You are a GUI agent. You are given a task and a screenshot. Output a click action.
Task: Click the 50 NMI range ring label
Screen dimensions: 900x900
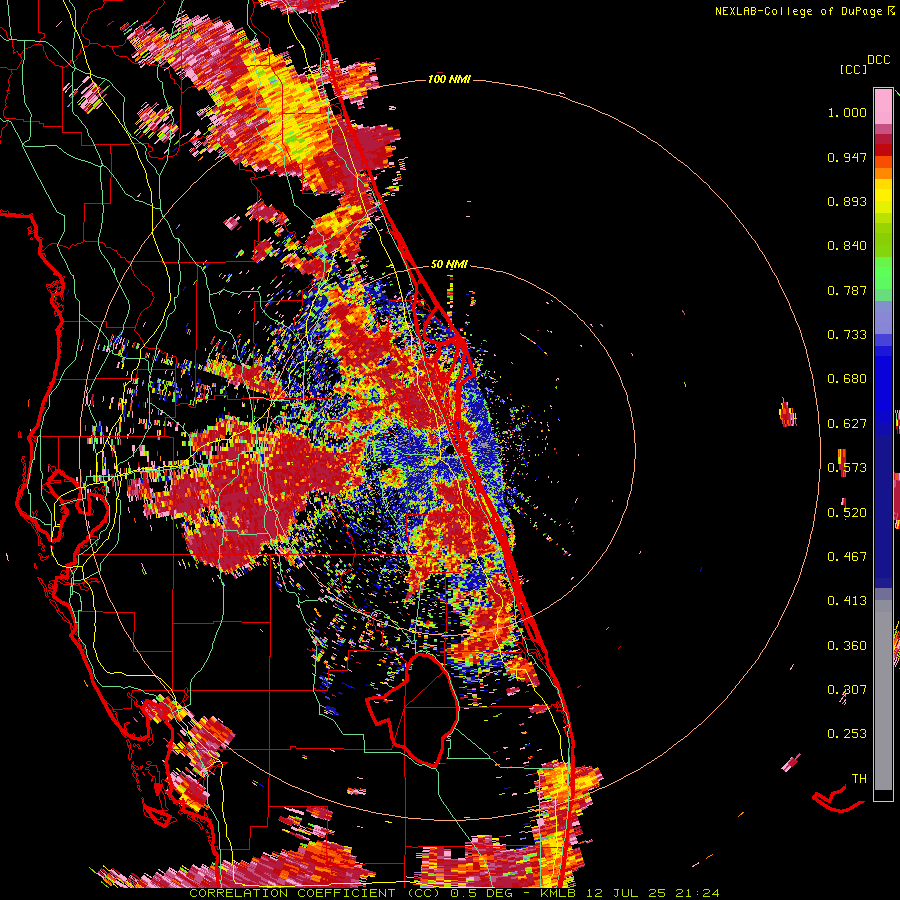click(449, 265)
